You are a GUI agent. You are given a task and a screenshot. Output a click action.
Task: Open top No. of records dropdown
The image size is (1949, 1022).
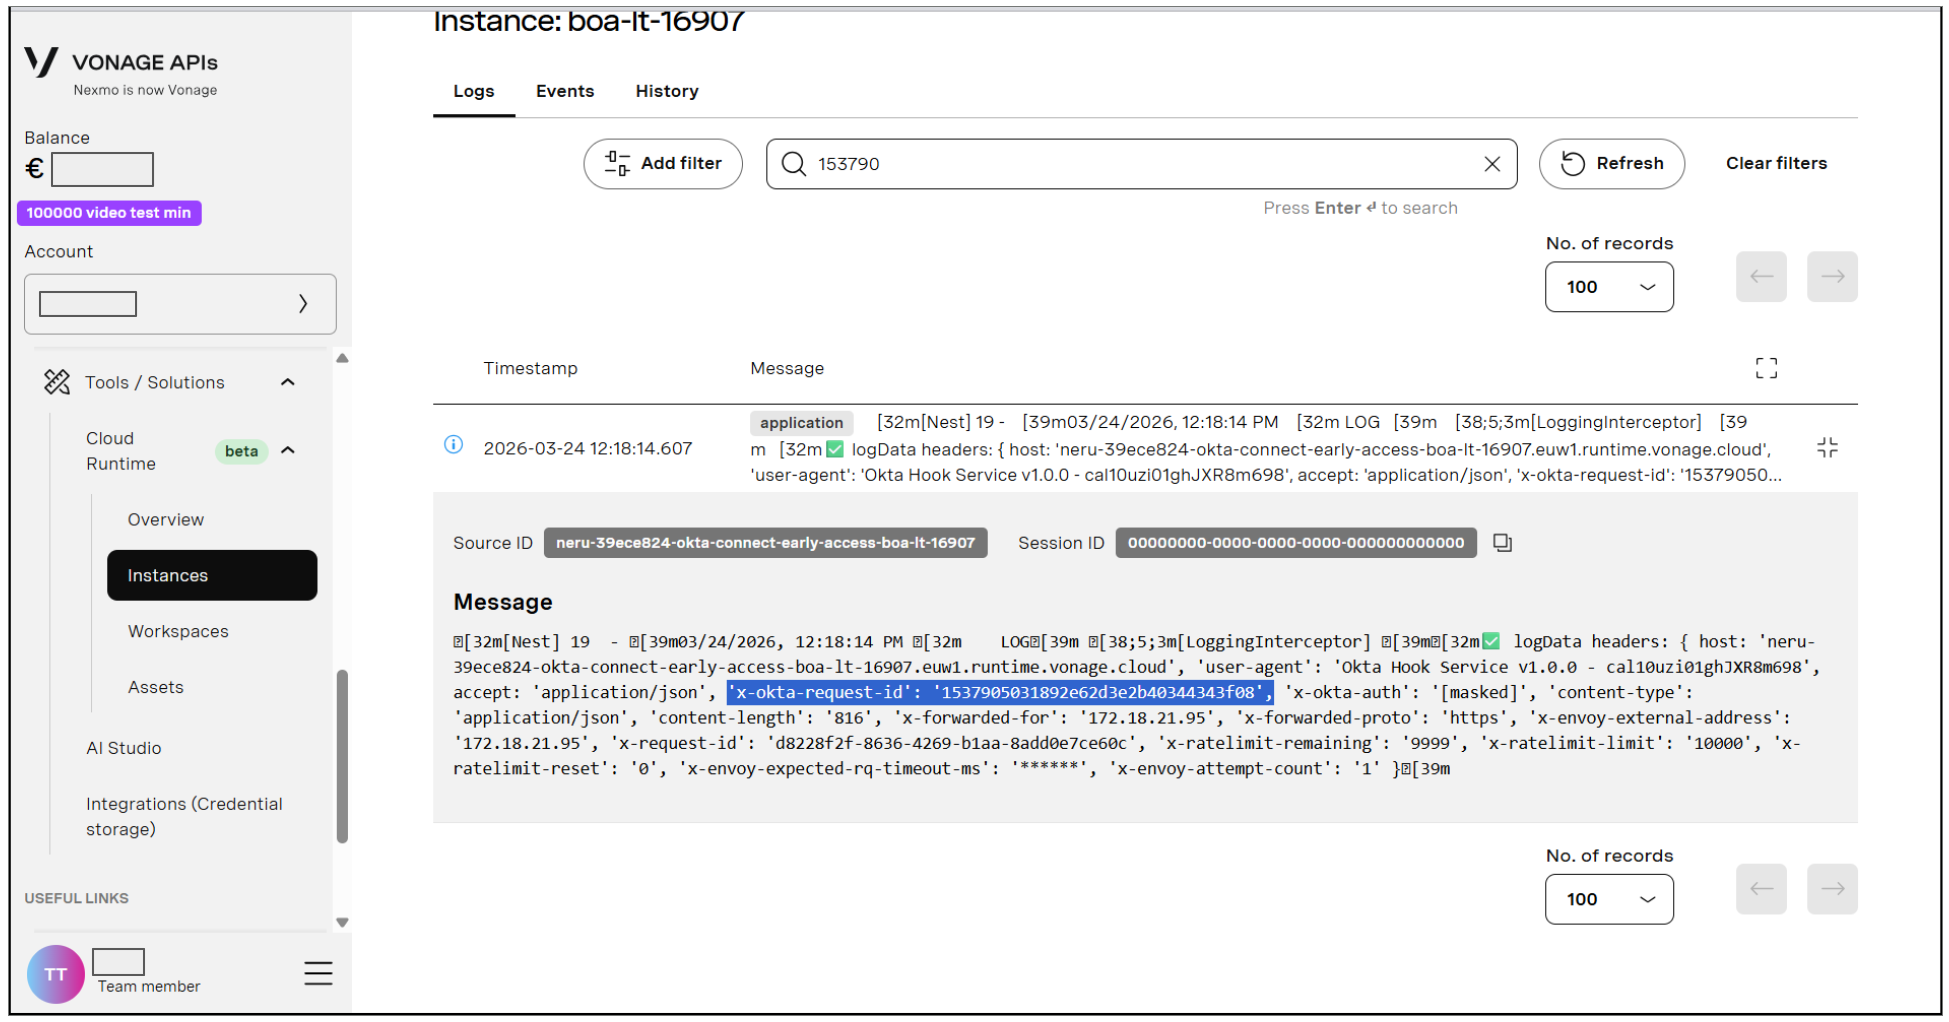[1609, 287]
